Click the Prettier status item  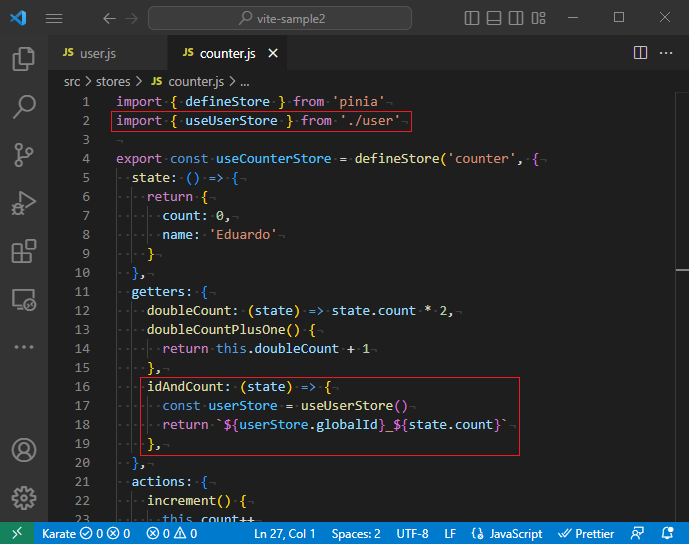tap(586, 533)
